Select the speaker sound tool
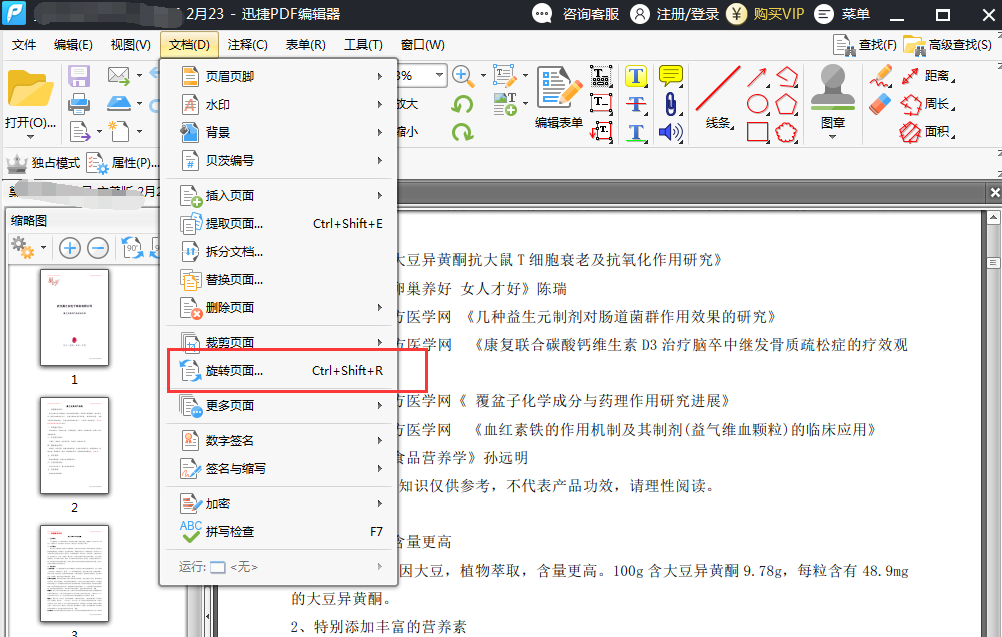 point(670,132)
